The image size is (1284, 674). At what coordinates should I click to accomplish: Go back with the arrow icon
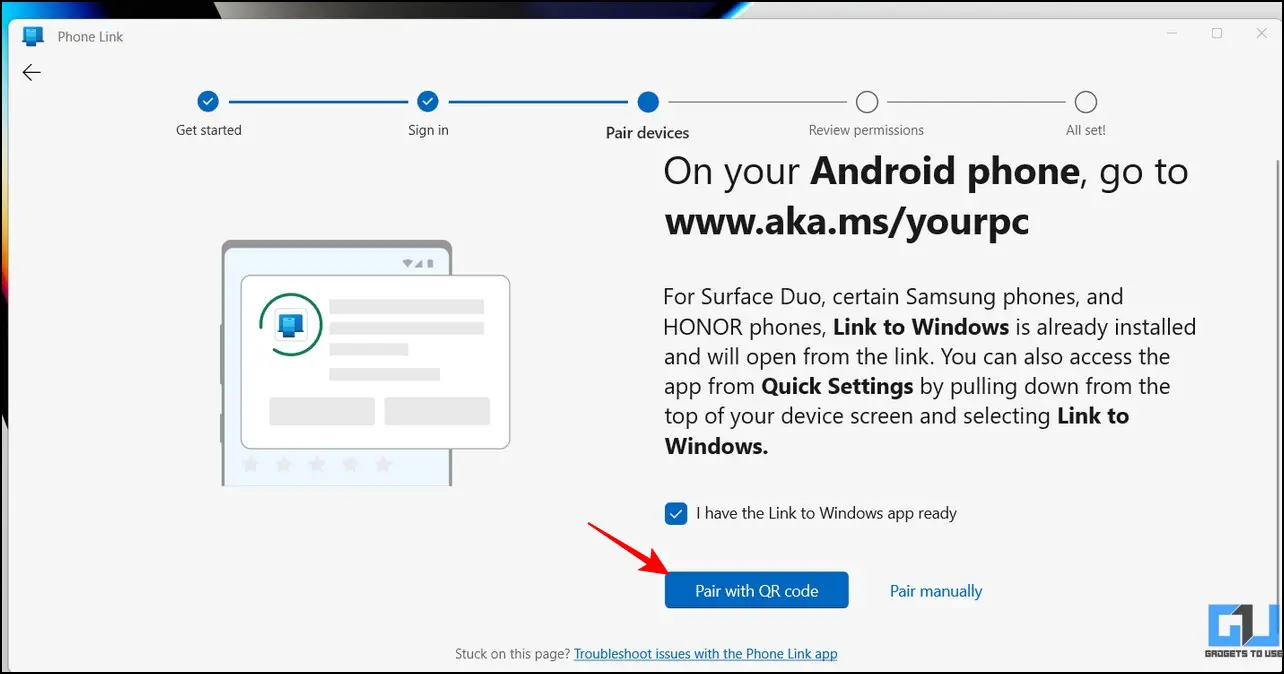[32, 73]
